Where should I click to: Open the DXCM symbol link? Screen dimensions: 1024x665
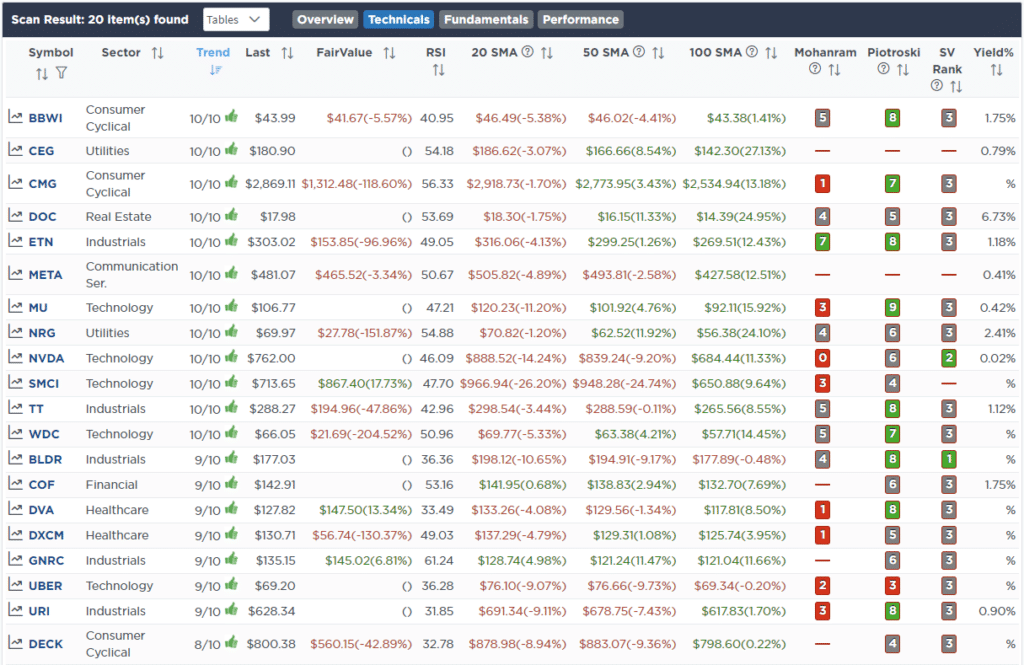[46, 535]
